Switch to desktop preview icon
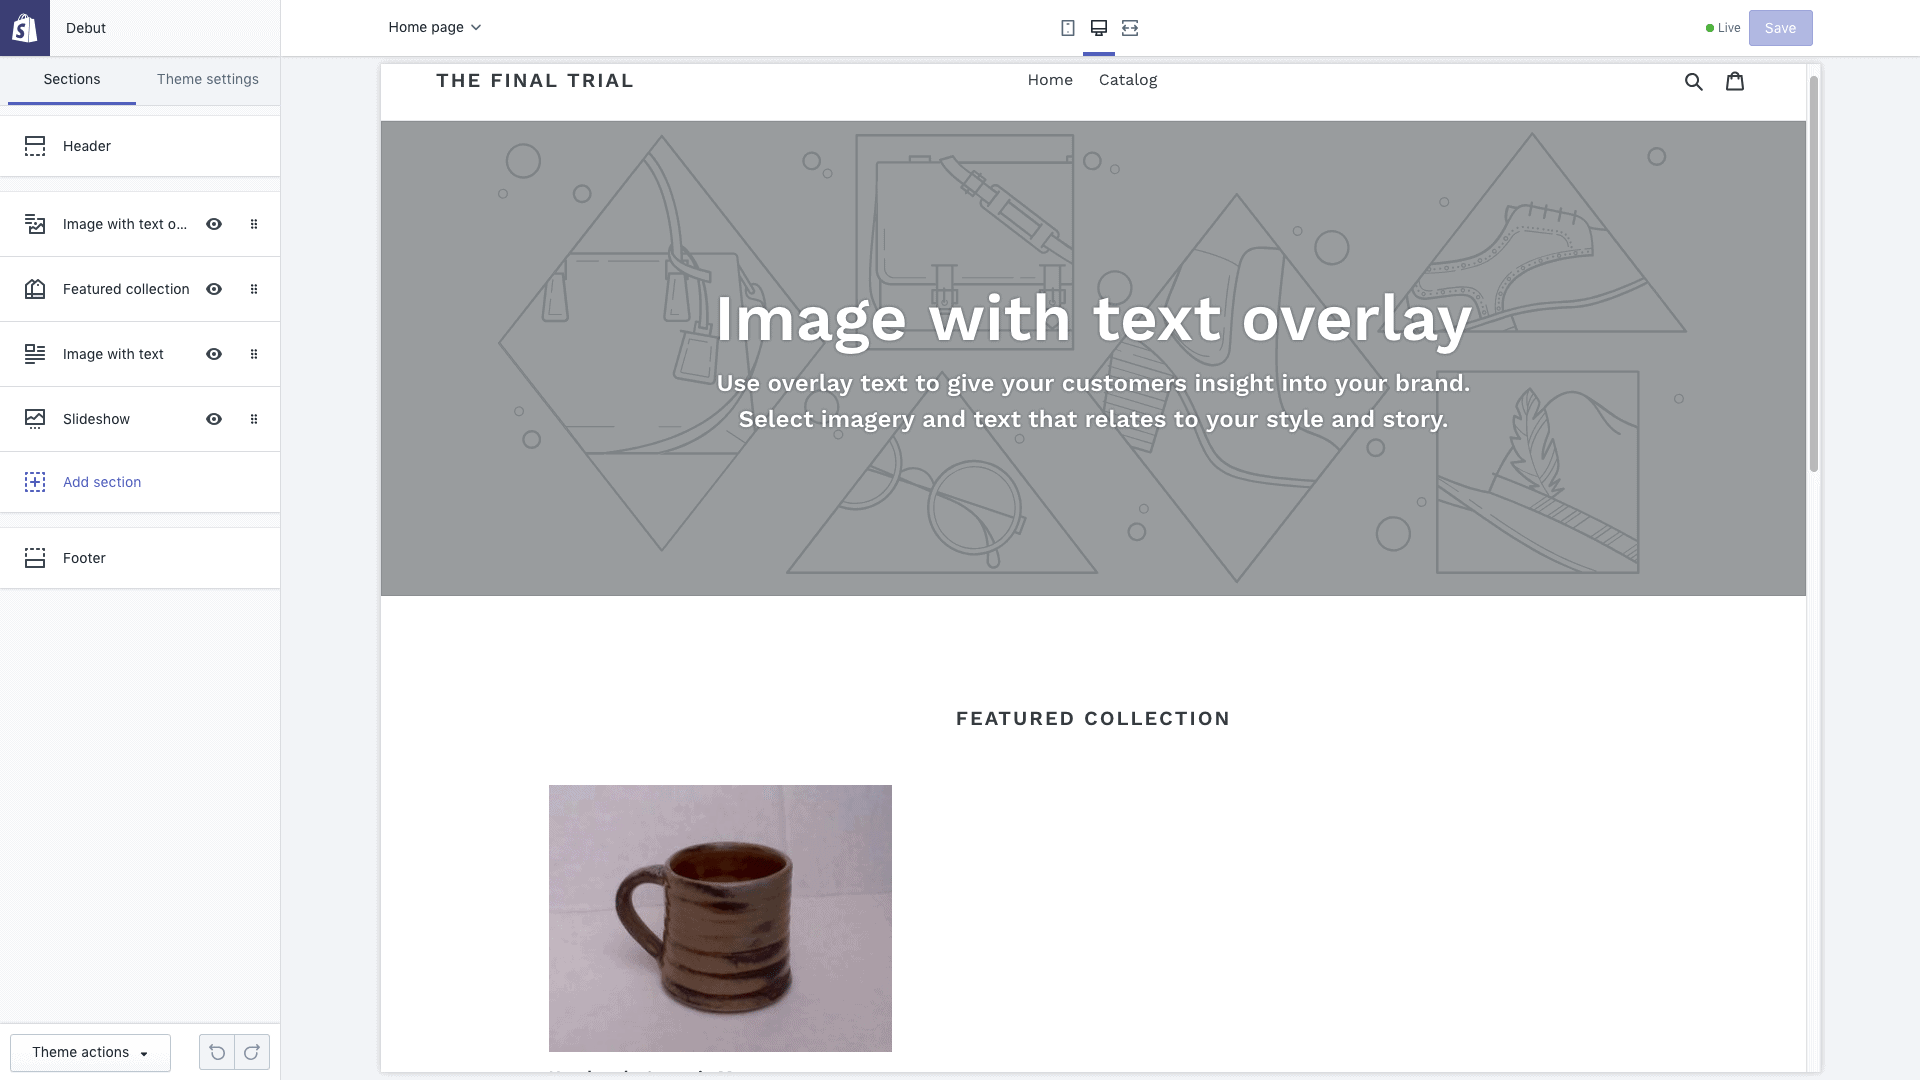1920x1080 pixels. coord(1099,28)
